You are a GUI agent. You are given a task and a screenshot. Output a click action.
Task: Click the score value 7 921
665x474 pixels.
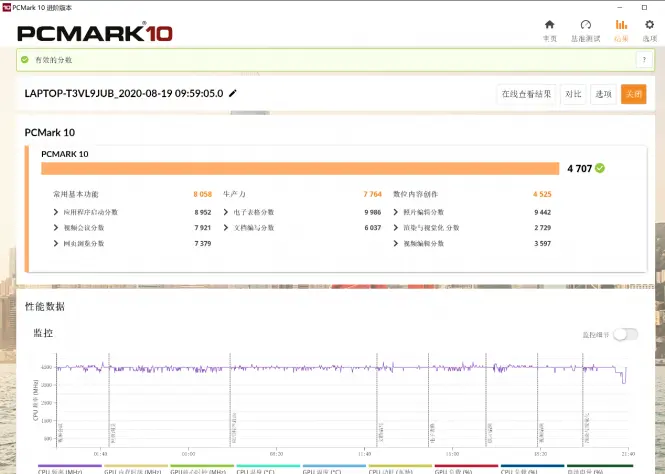coord(203,228)
